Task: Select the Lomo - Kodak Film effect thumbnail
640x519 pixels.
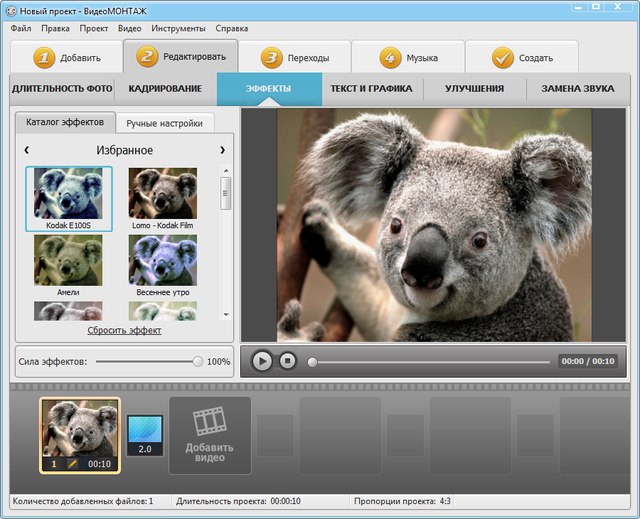Action: click(163, 193)
